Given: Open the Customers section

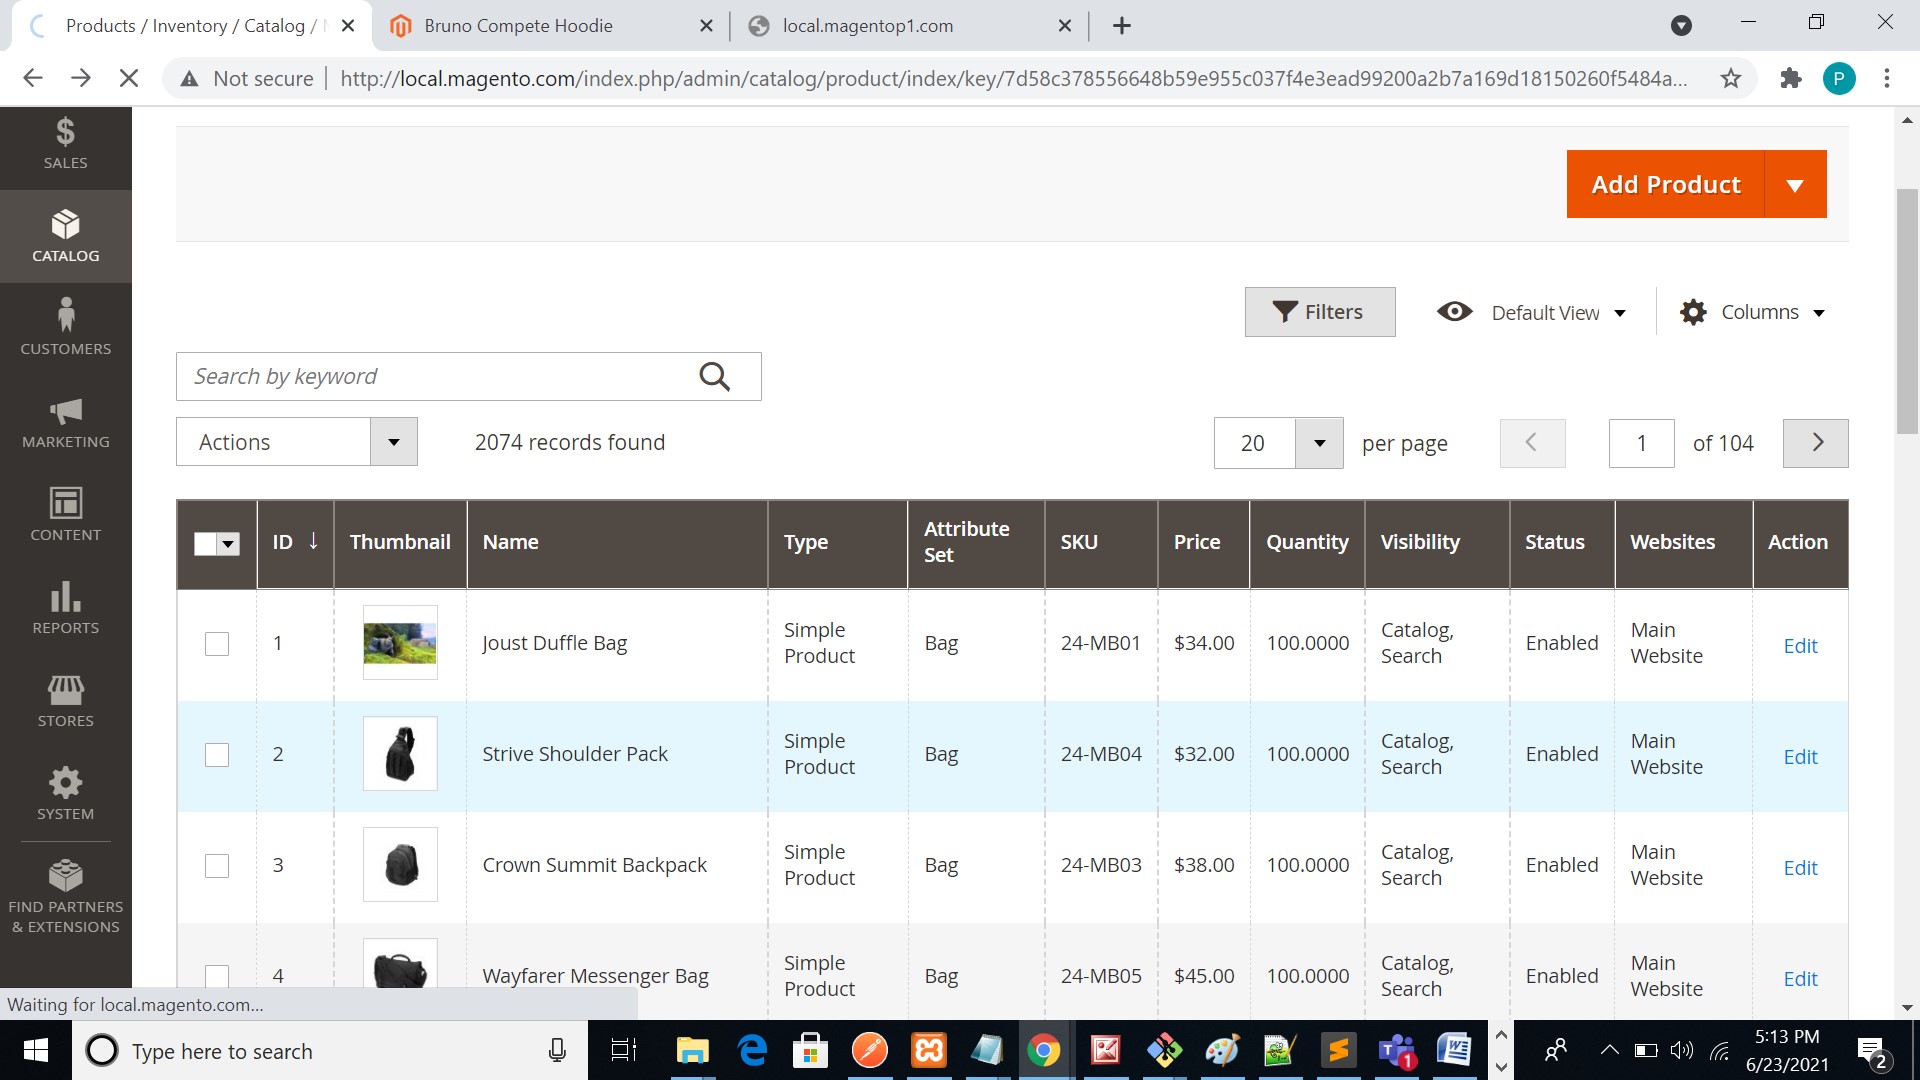Looking at the screenshot, I should tap(65, 327).
